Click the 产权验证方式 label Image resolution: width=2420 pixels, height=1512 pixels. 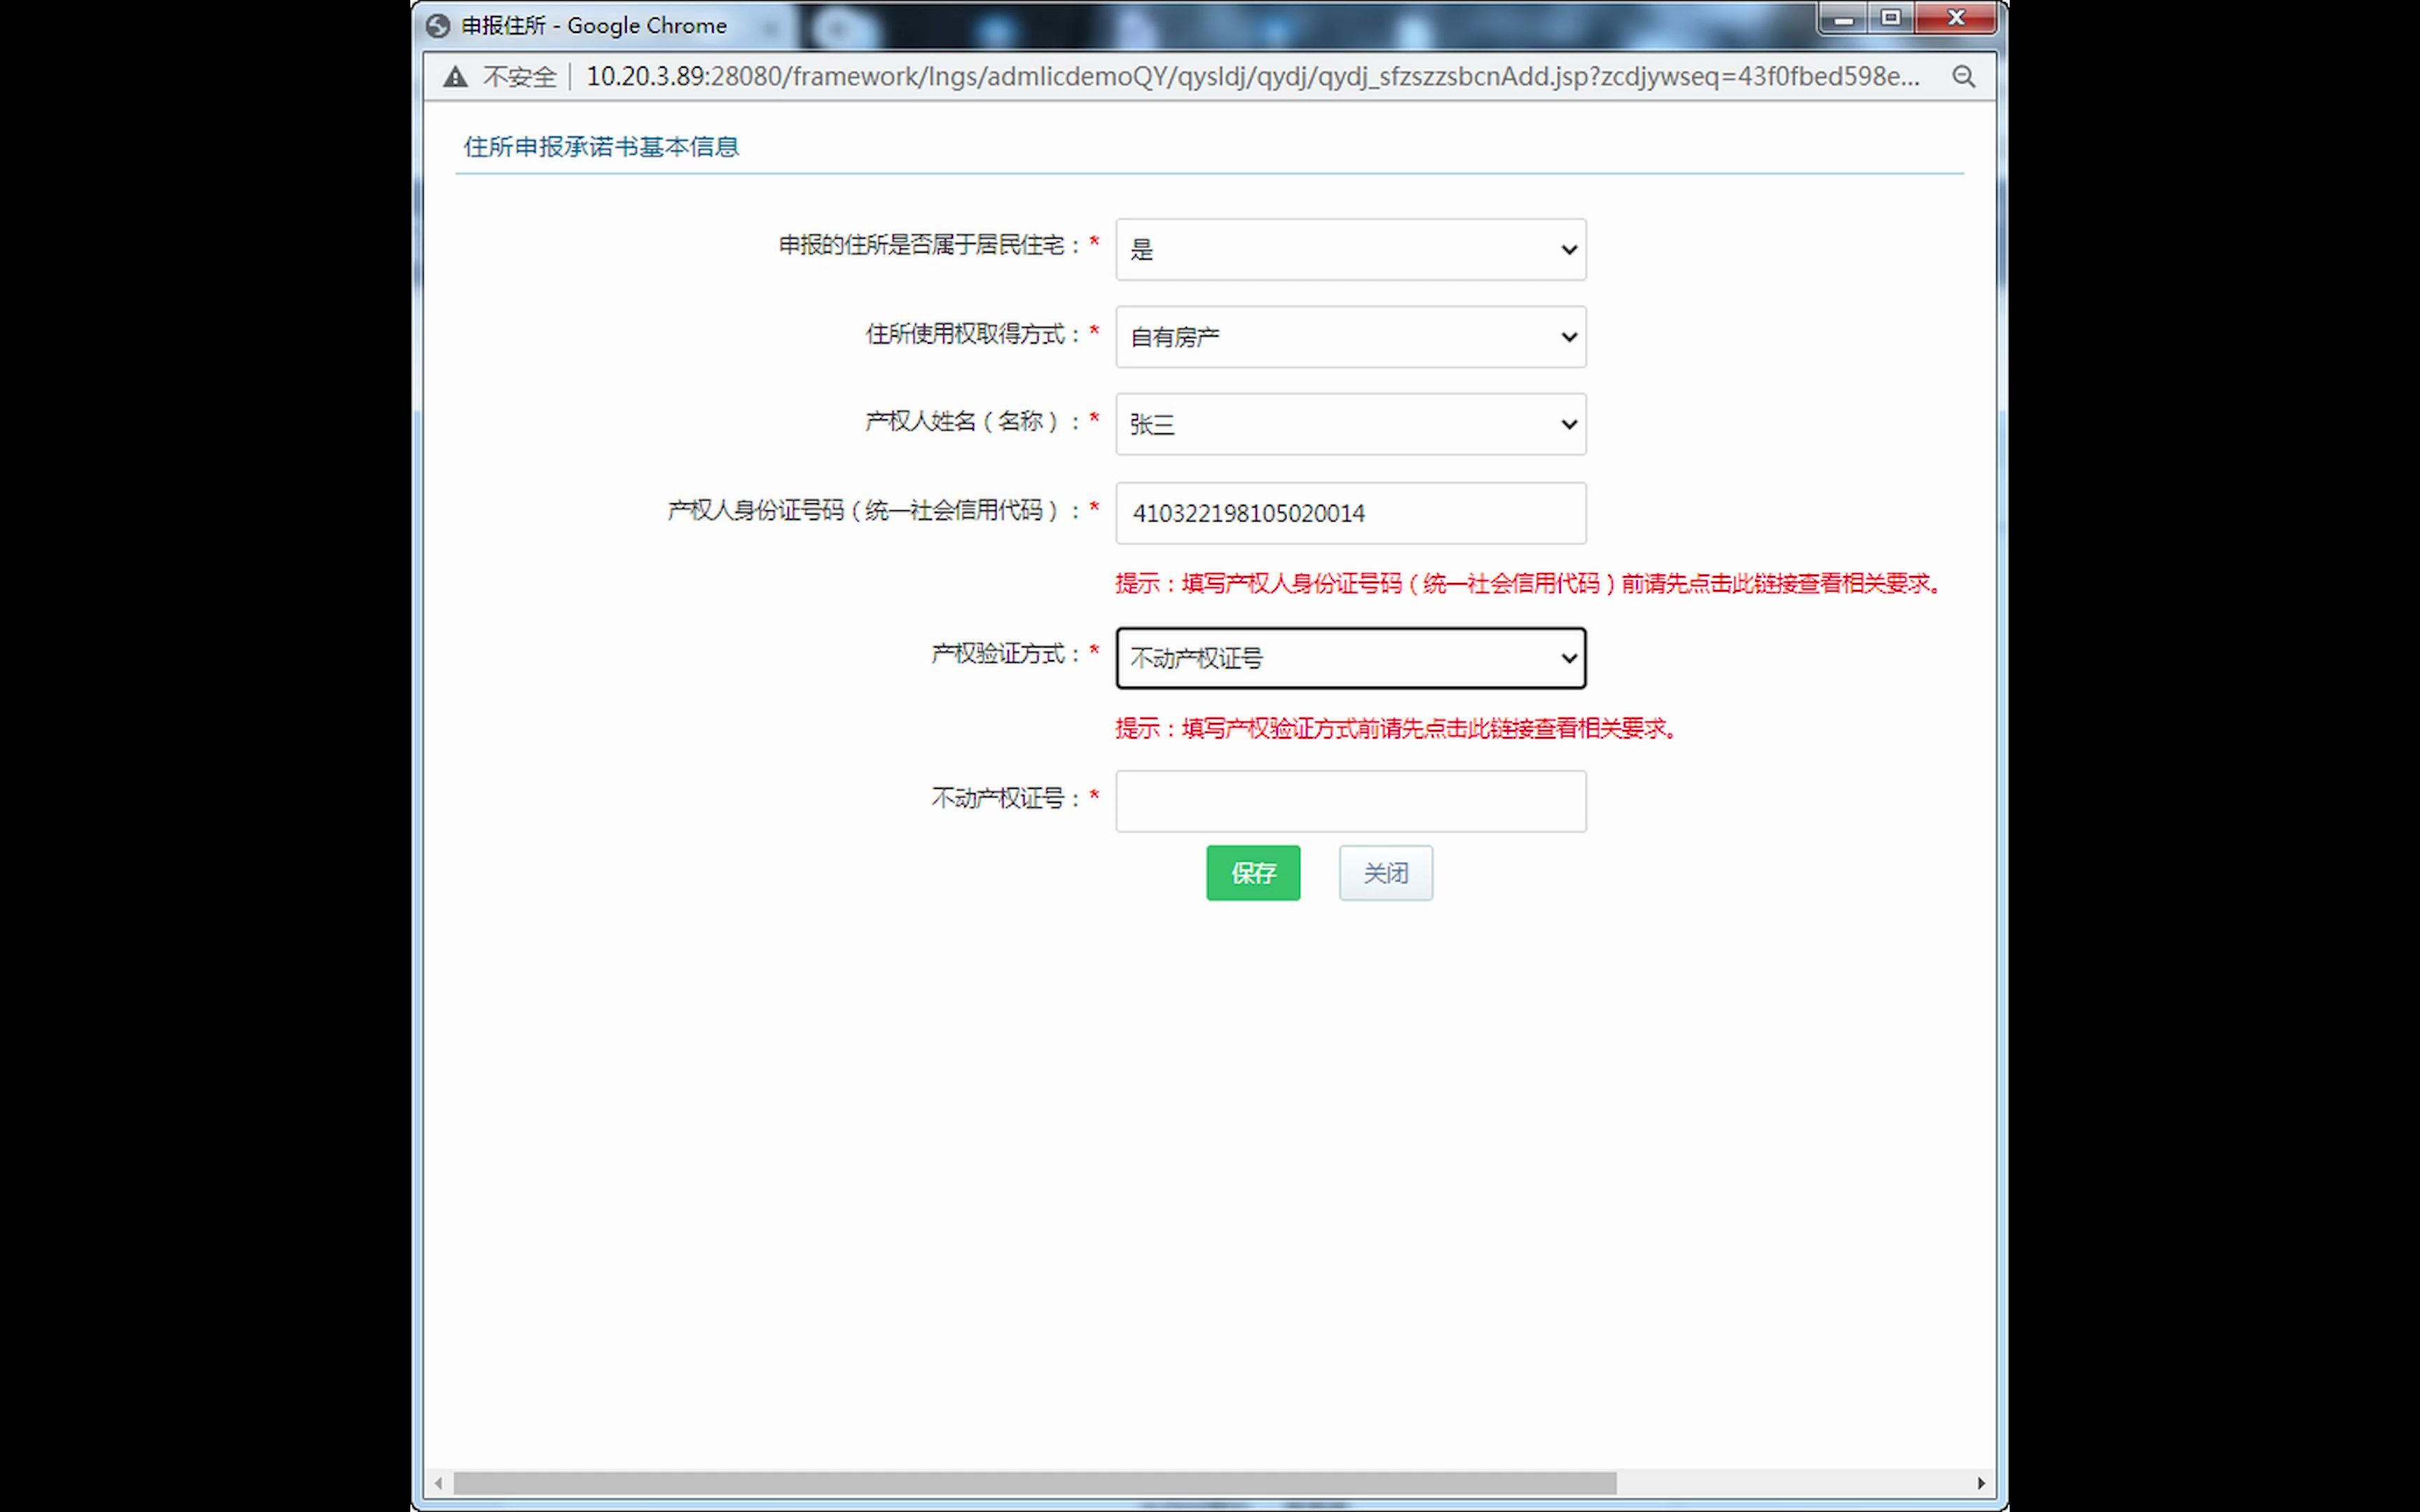1007,654
